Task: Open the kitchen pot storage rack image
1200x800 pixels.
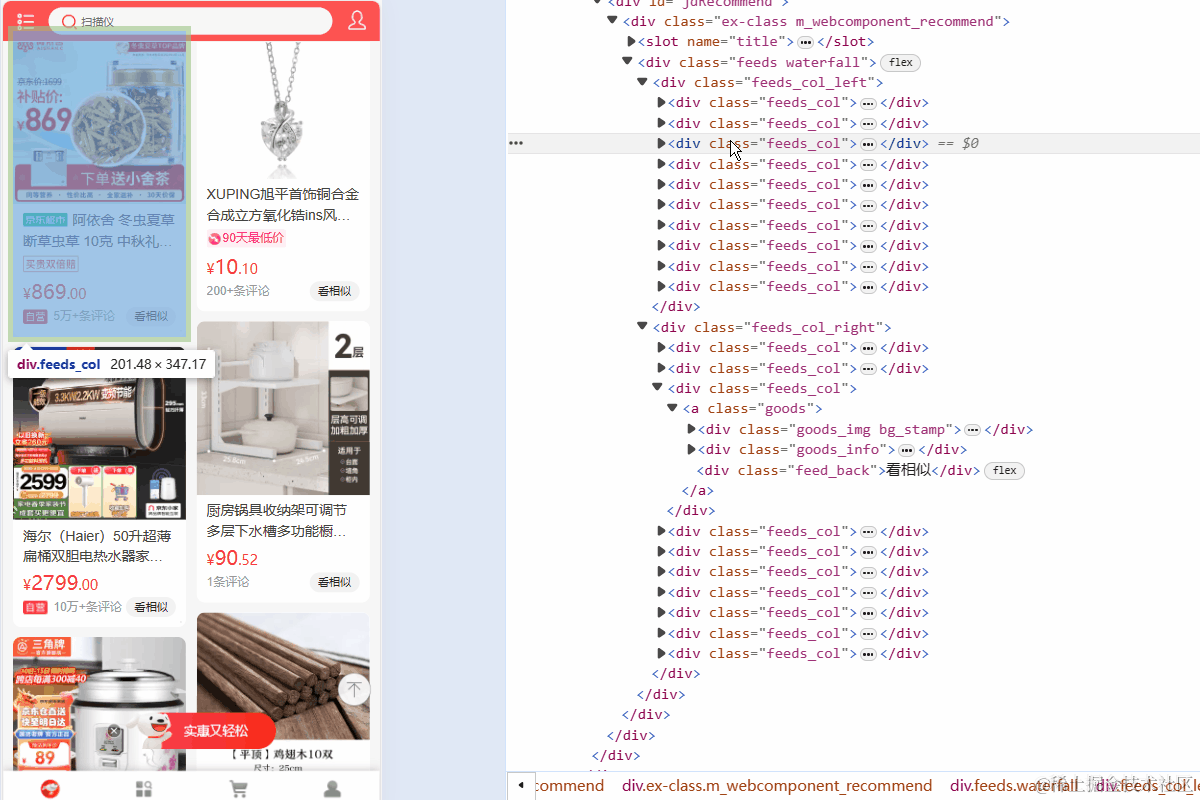Action: (283, 408)
